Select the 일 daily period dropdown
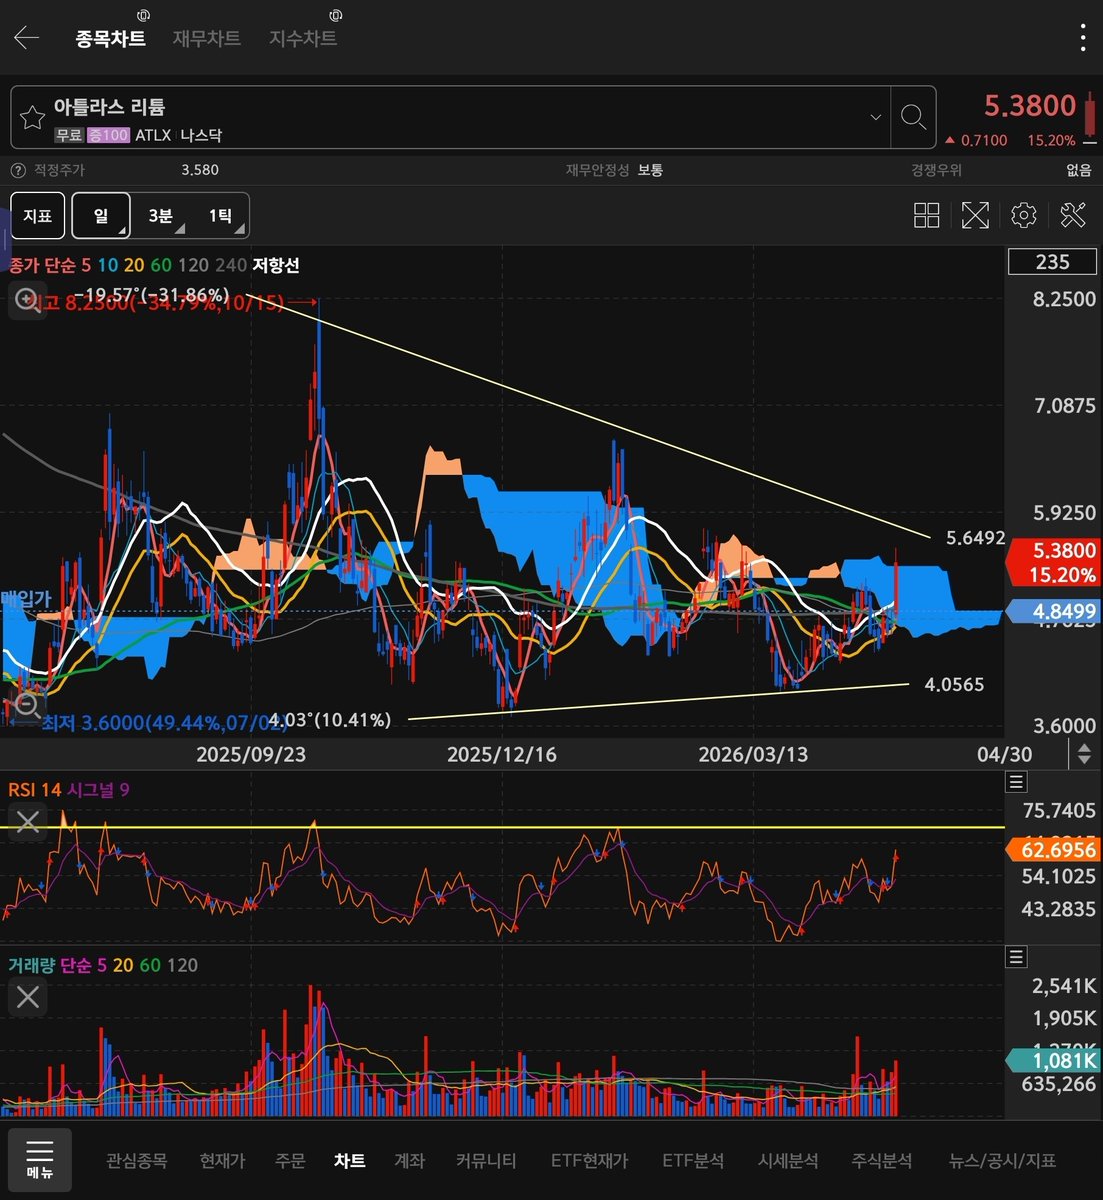 point(101,215)
